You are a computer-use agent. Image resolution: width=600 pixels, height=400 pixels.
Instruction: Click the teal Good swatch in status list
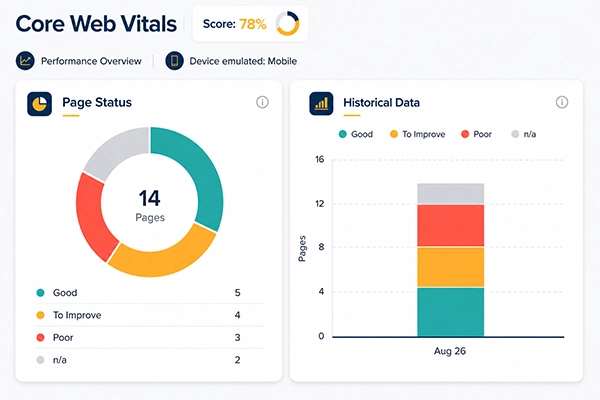coord(40,293)
